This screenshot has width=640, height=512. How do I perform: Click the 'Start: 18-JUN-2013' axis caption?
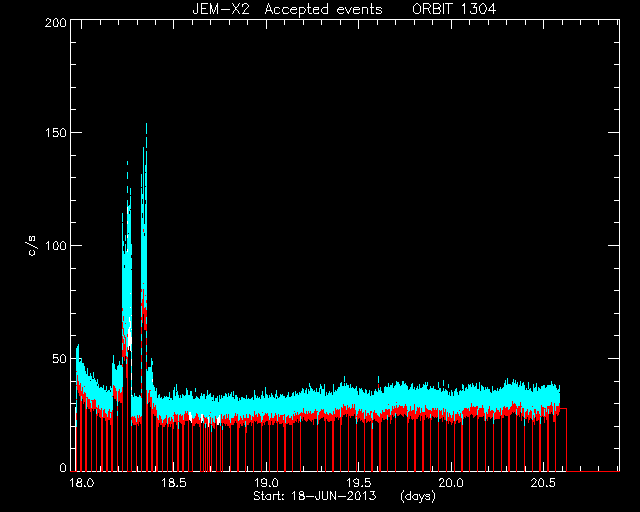[315, 496]
